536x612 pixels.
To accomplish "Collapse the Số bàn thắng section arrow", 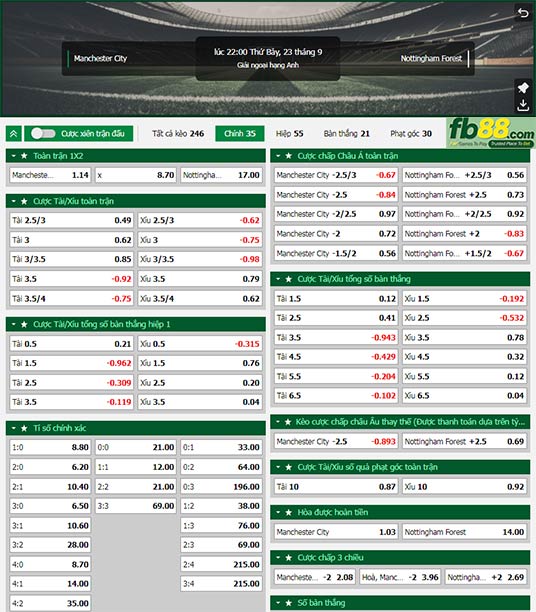I will pos(278,603).
